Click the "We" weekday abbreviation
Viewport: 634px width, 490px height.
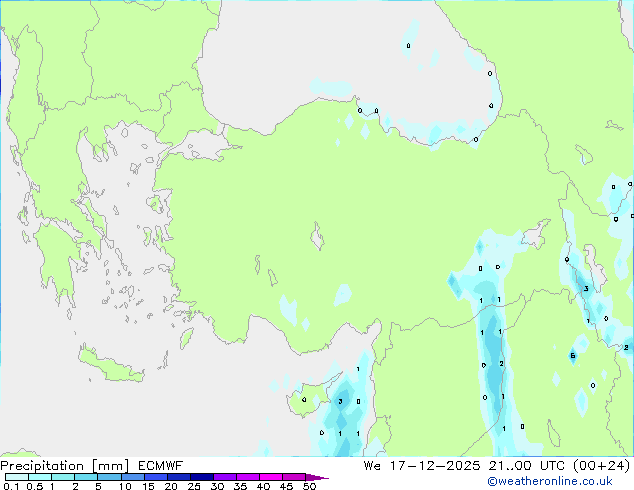coord(372,466)
